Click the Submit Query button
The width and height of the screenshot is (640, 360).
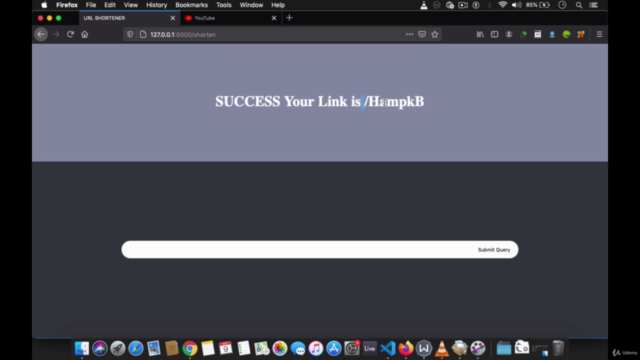[x=494, y=250]
